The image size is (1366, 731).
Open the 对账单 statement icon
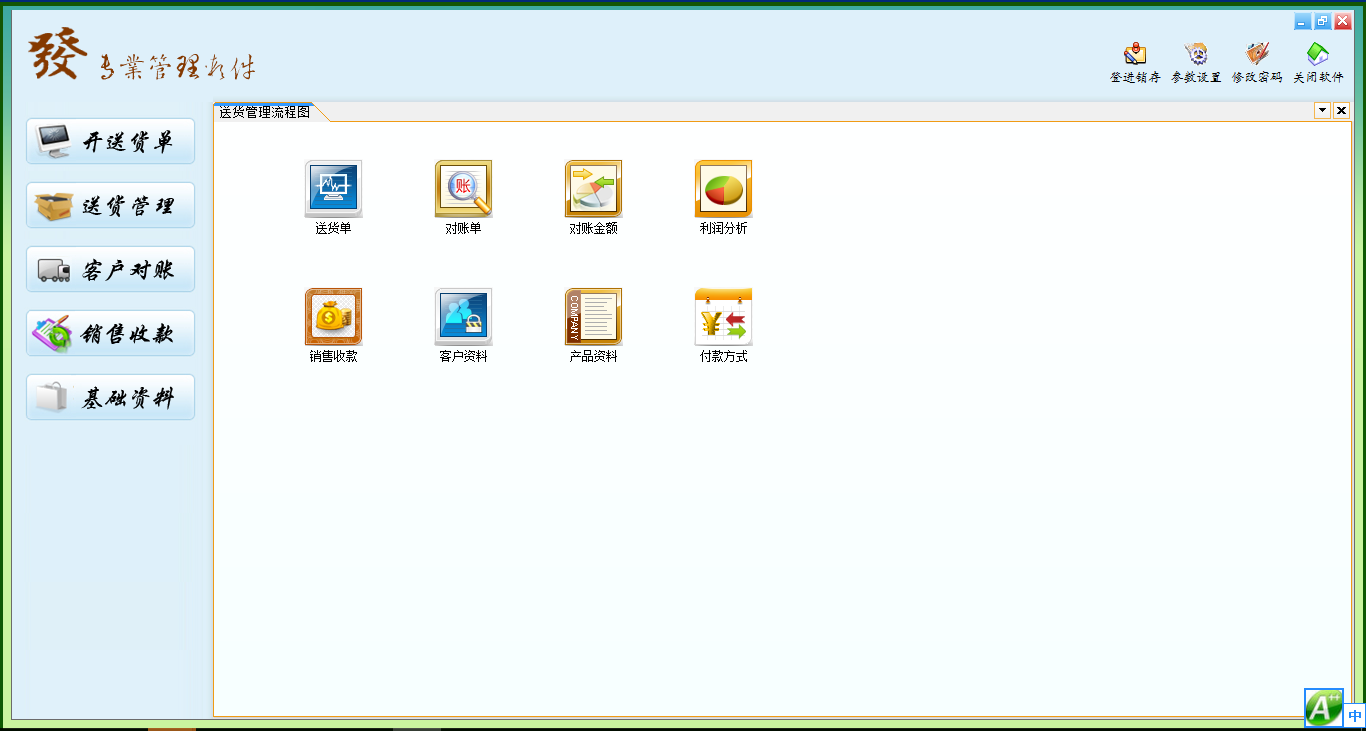[463, 189]
